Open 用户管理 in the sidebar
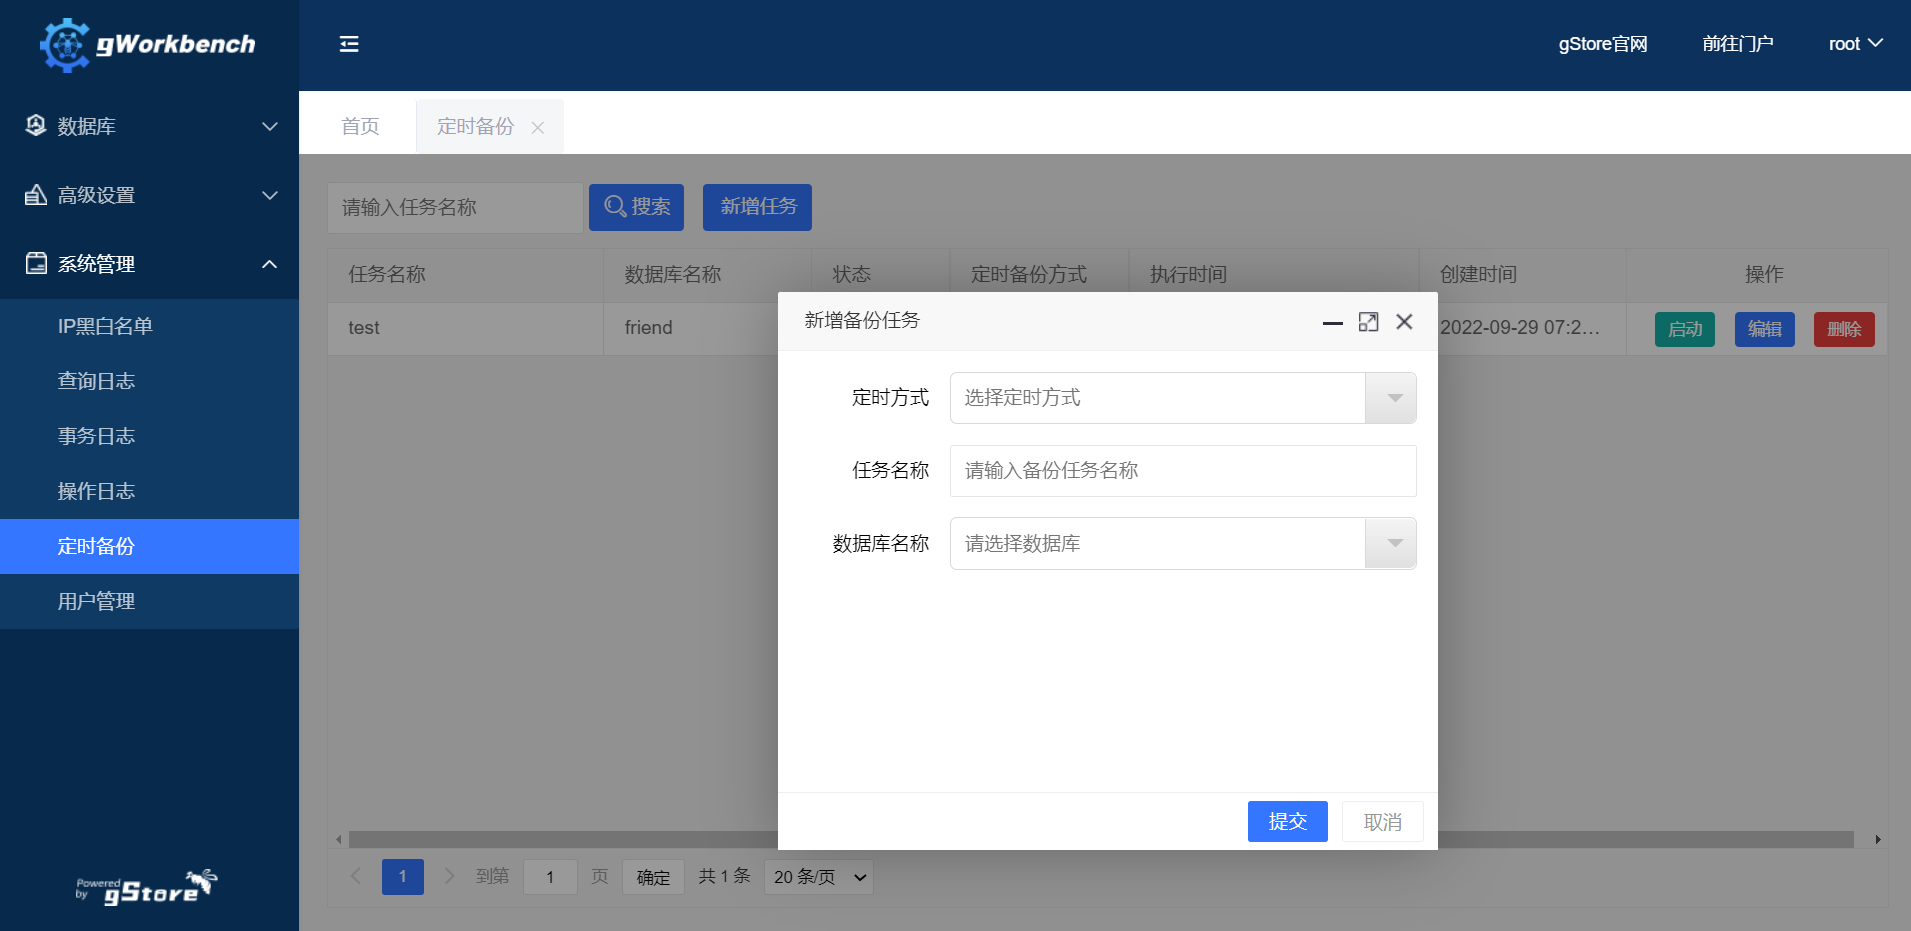 (96, 601)
